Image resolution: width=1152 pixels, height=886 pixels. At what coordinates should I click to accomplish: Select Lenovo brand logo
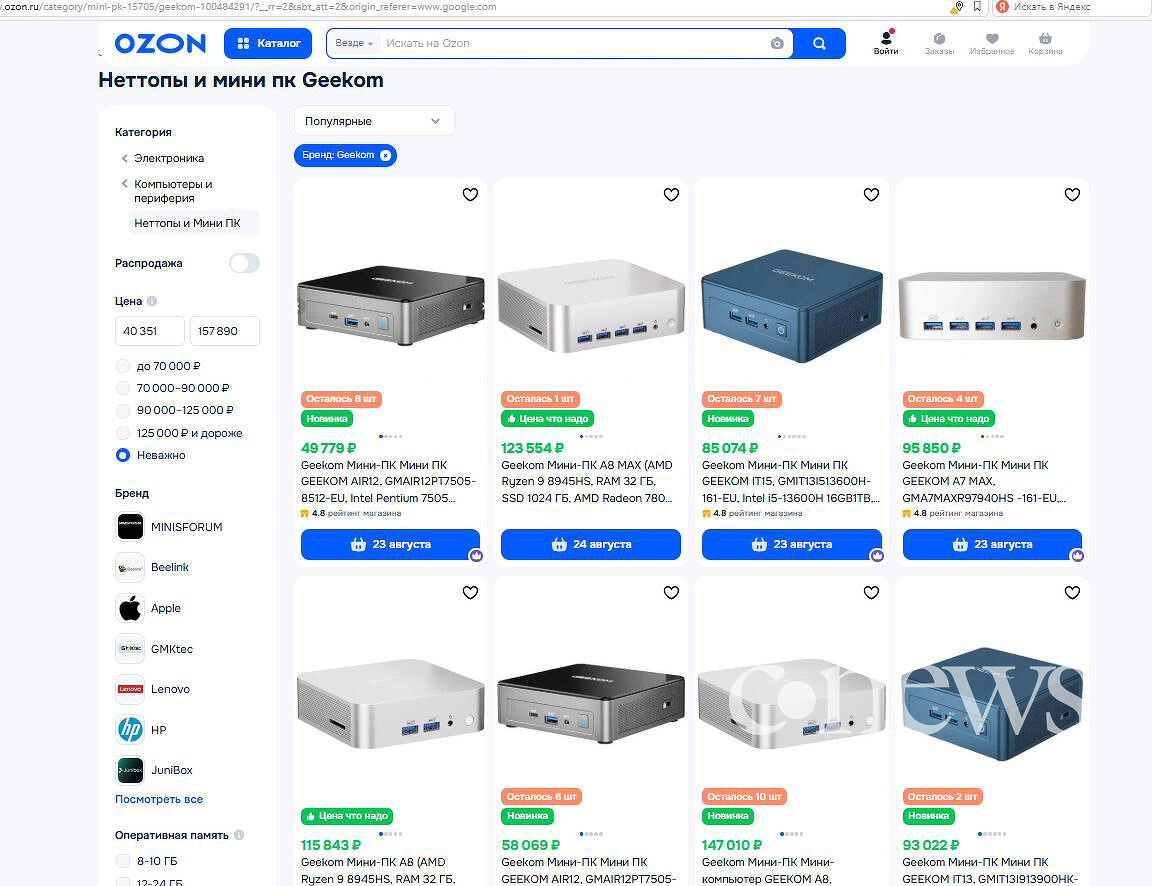pyautogui.click(x=130, y=689)
